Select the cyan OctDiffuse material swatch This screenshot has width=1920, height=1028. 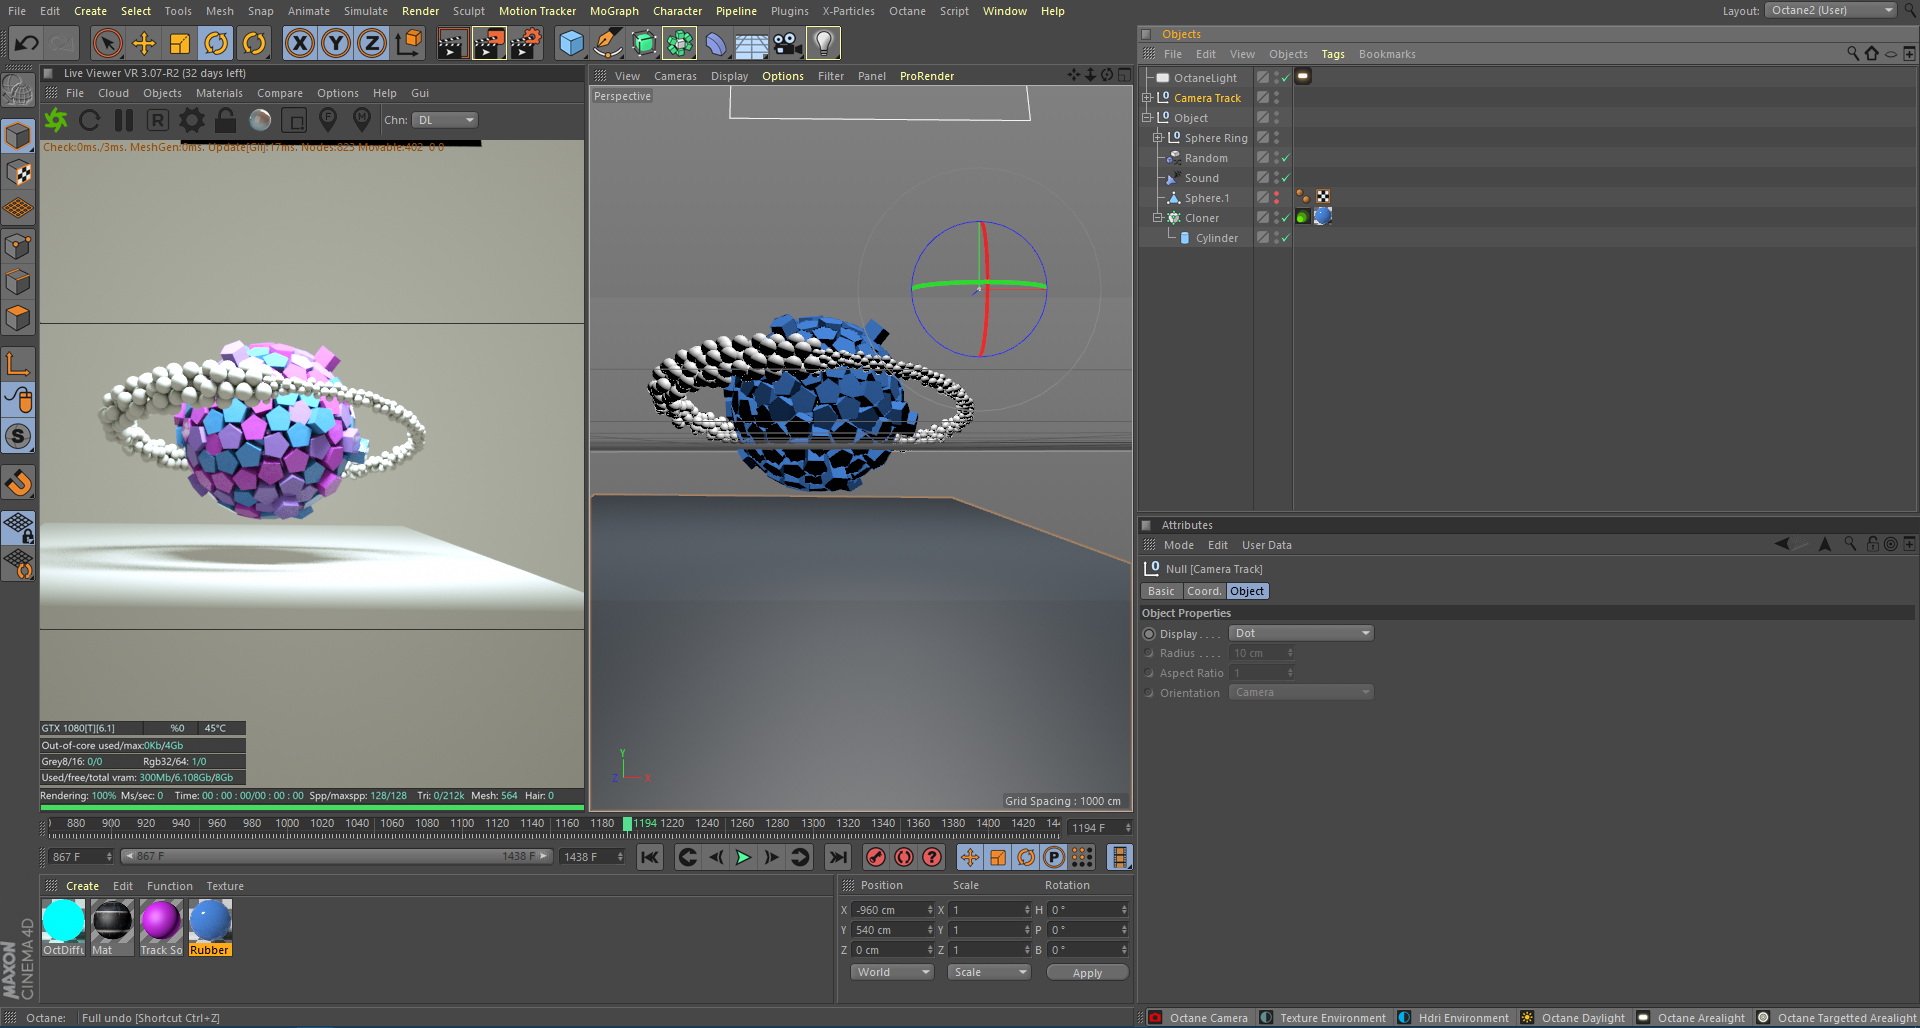63,927
